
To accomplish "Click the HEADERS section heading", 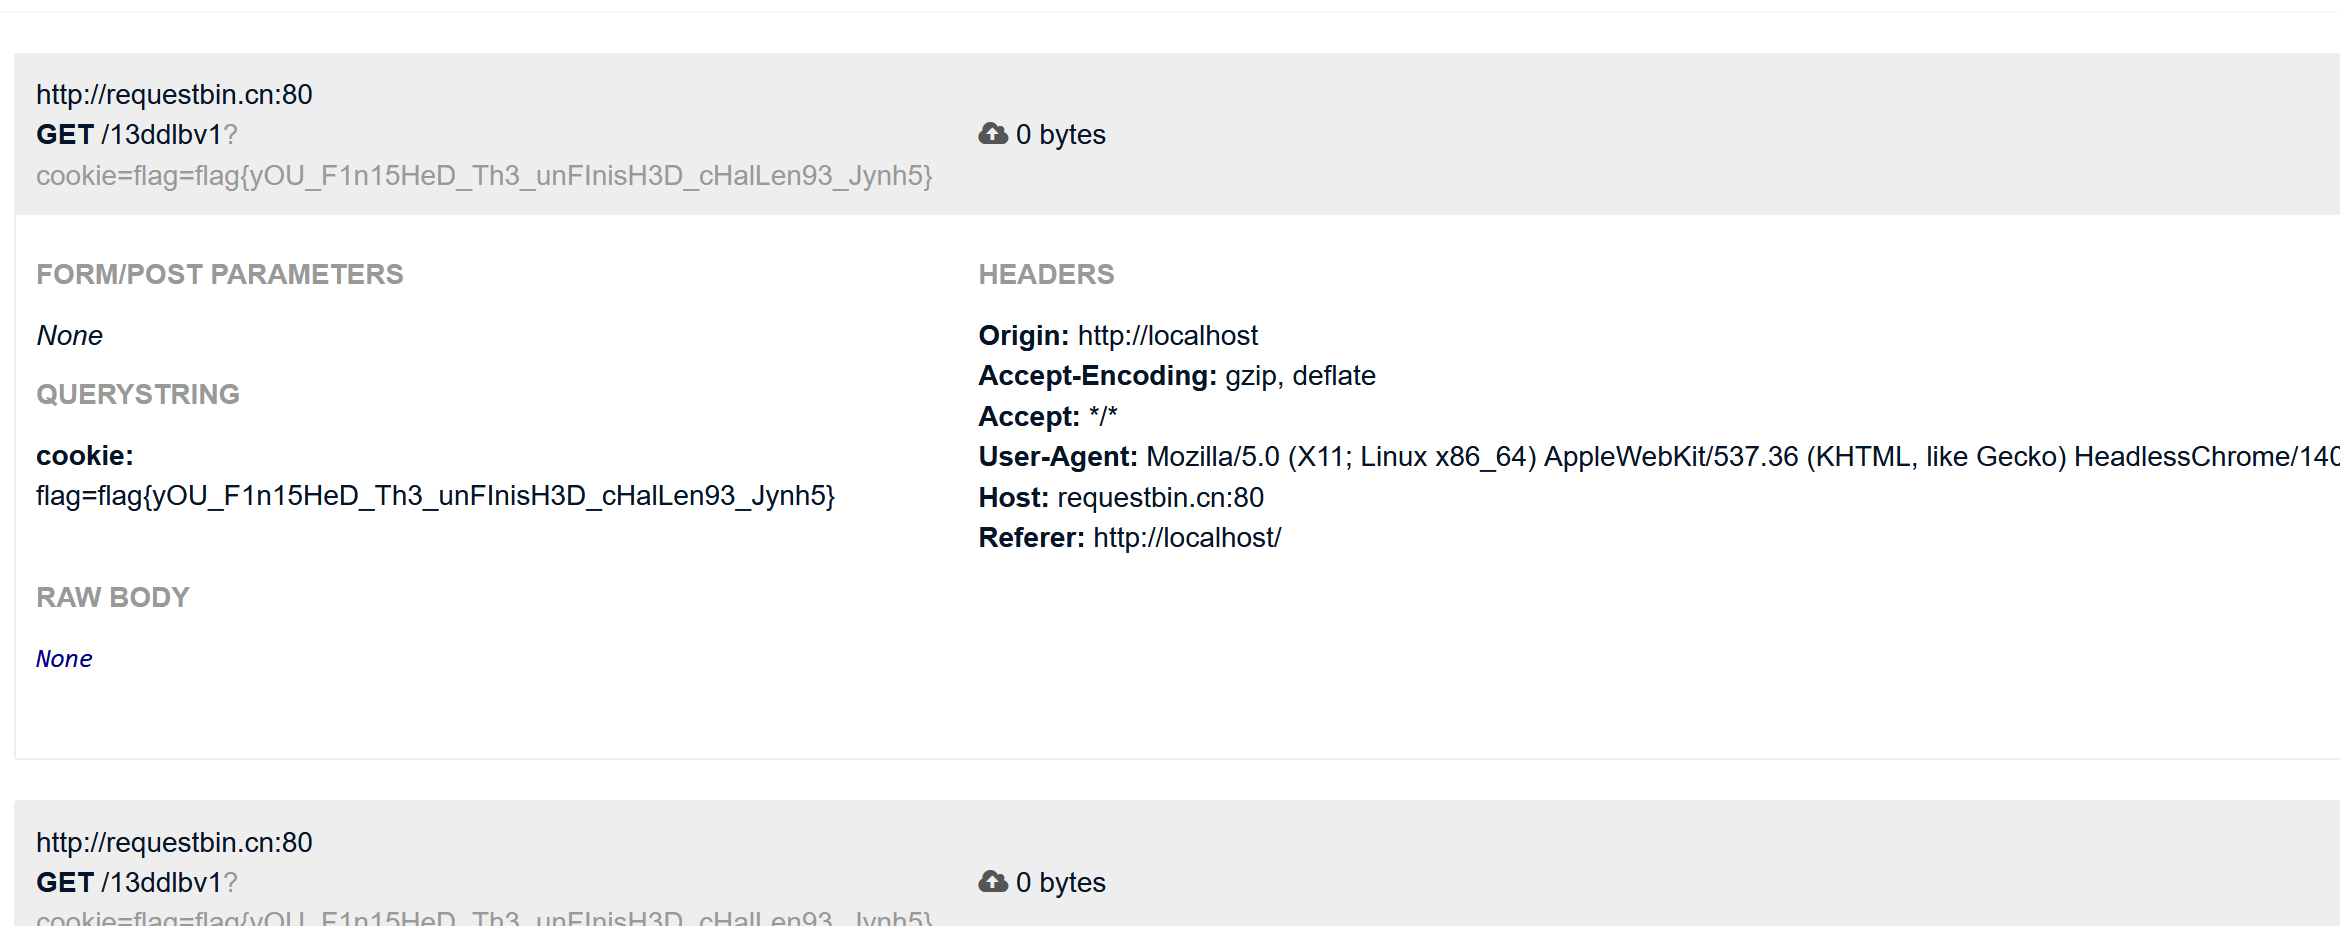I will click(1046, 275).
